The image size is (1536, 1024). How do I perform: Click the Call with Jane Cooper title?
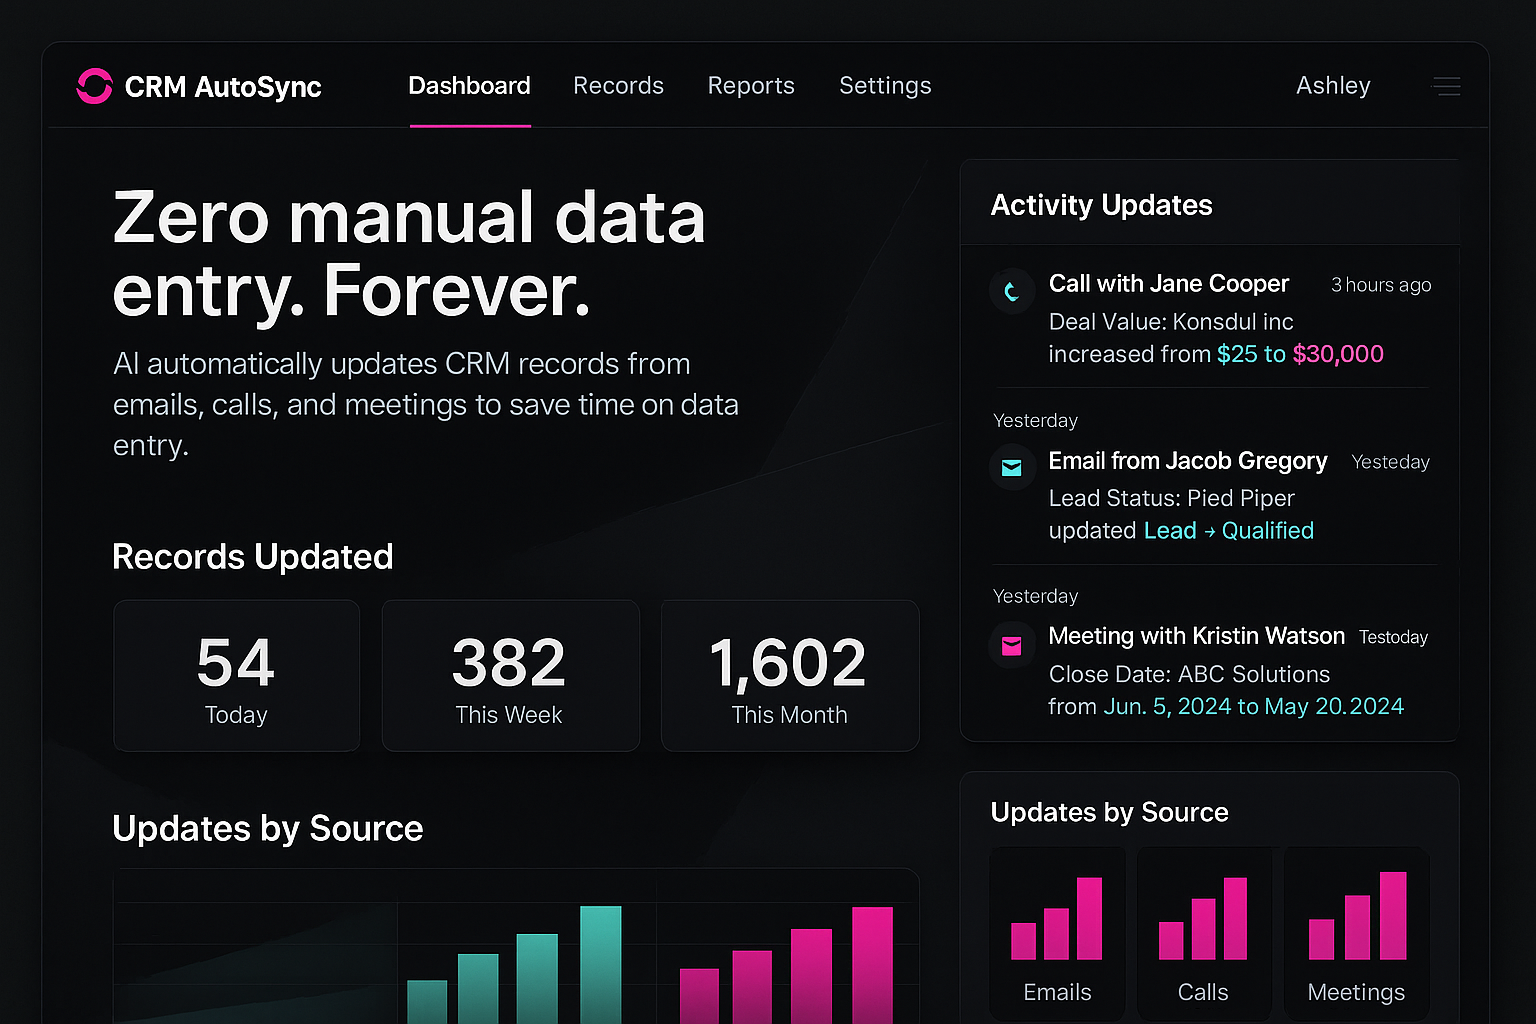point(1168,284)
